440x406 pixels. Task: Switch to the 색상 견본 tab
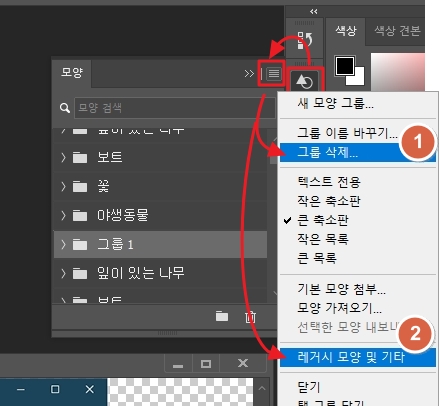click(x=397, y=31)
